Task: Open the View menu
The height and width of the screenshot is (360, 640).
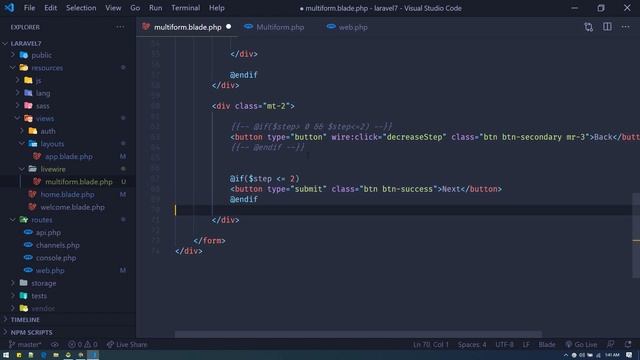Action: (113, 8)
